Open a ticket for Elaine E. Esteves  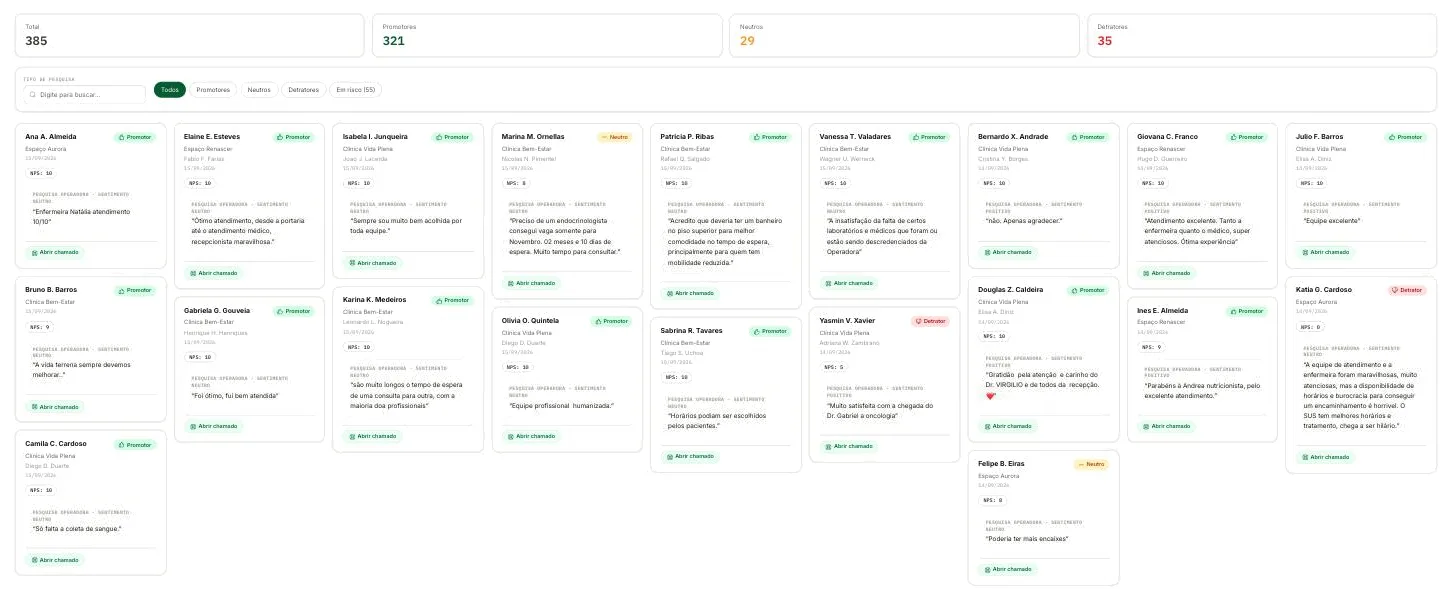tap(213, 273)
